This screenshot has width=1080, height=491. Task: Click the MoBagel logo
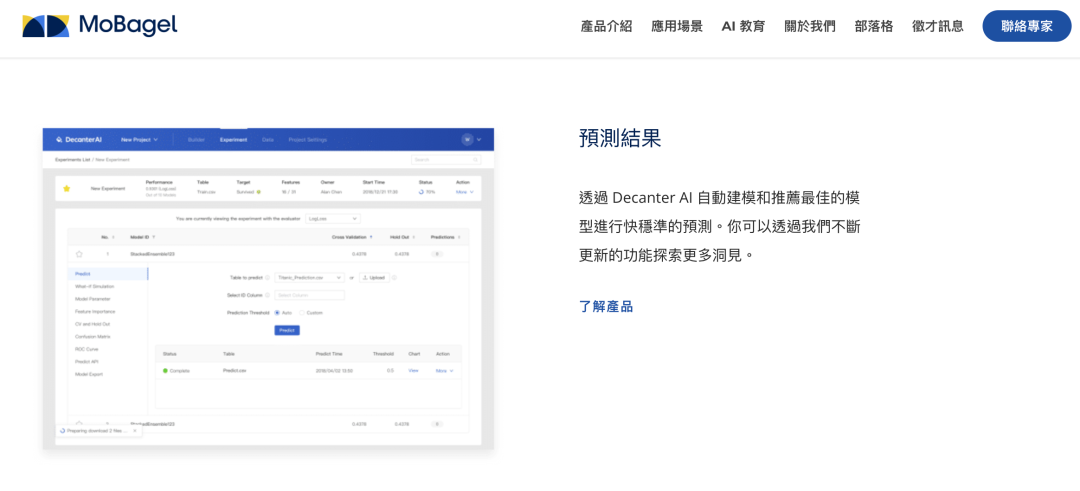coord(100,26)
